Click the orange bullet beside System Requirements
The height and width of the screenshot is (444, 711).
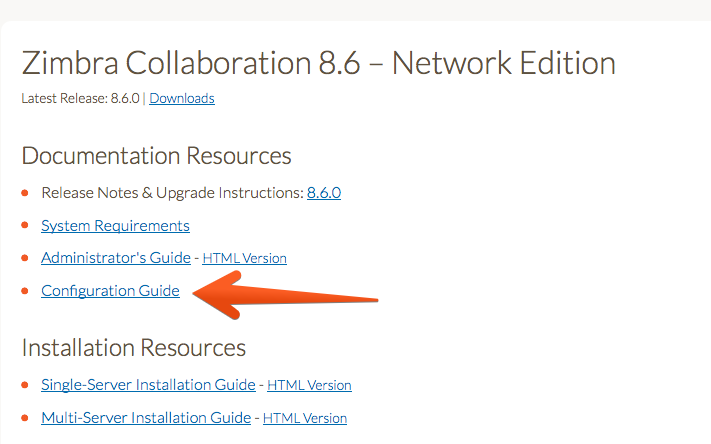pos(25,225)
